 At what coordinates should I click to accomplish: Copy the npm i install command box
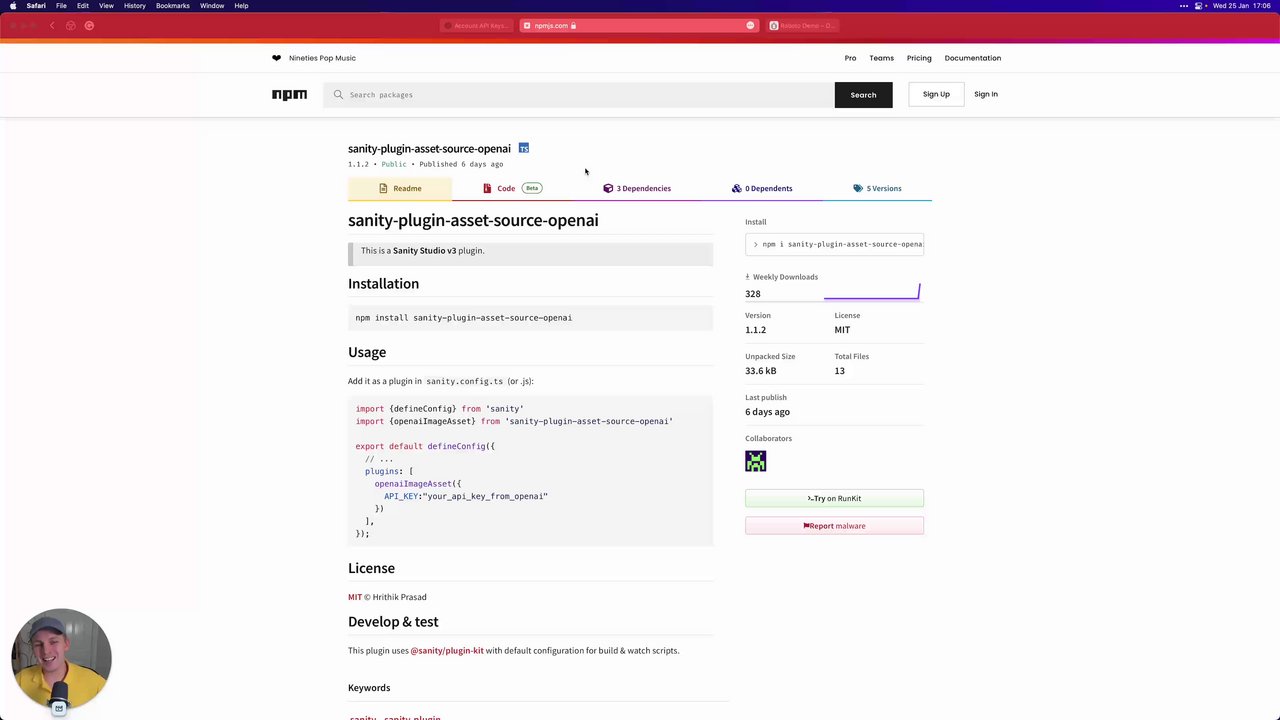point(834,244)
